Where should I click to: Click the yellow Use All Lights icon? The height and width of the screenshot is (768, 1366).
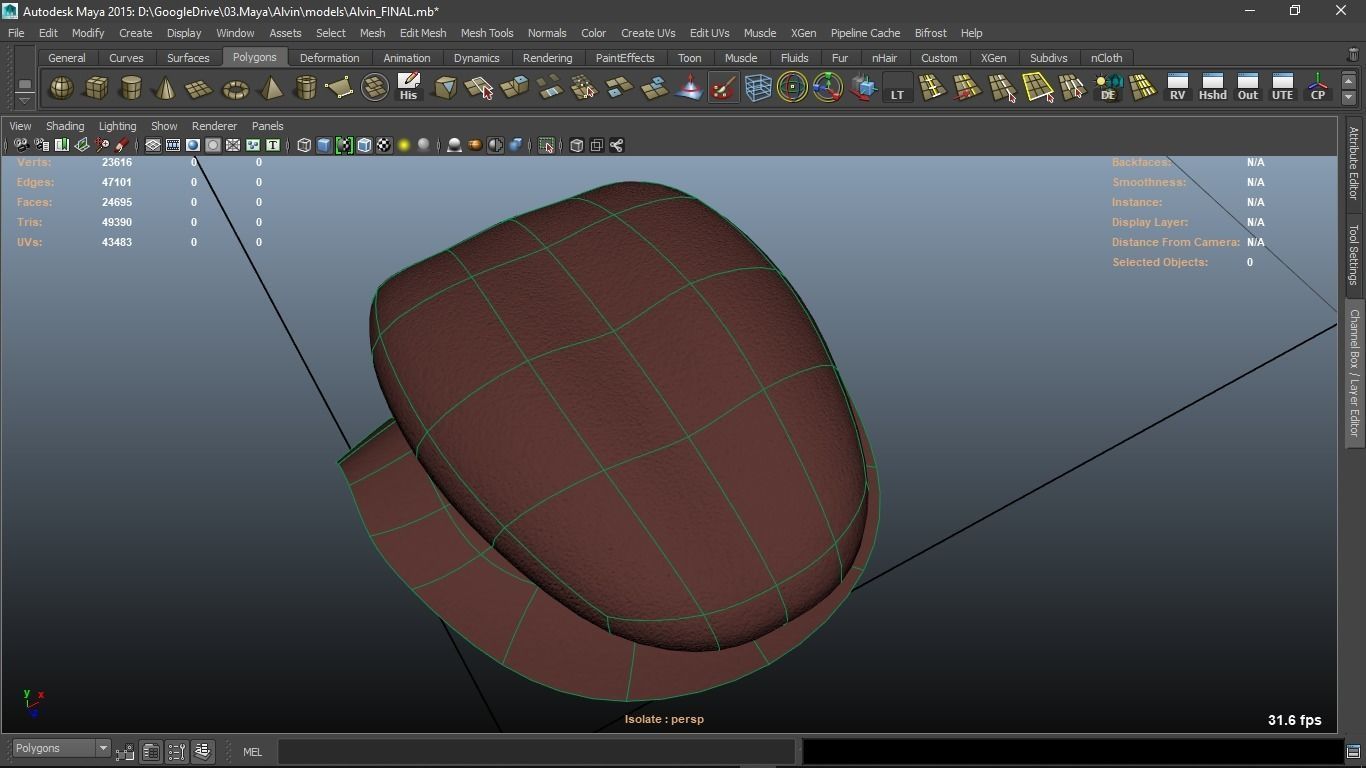pos(404,145)
